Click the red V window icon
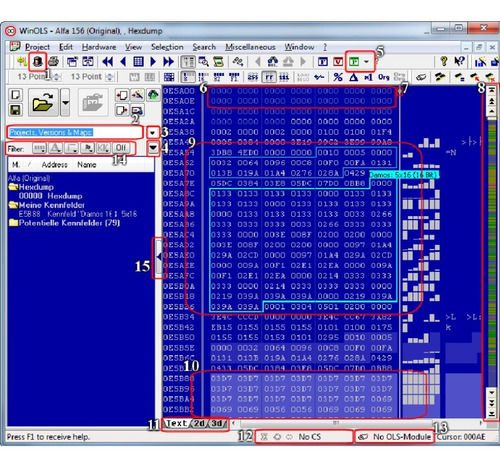500x468 pixels. point(338,61)
